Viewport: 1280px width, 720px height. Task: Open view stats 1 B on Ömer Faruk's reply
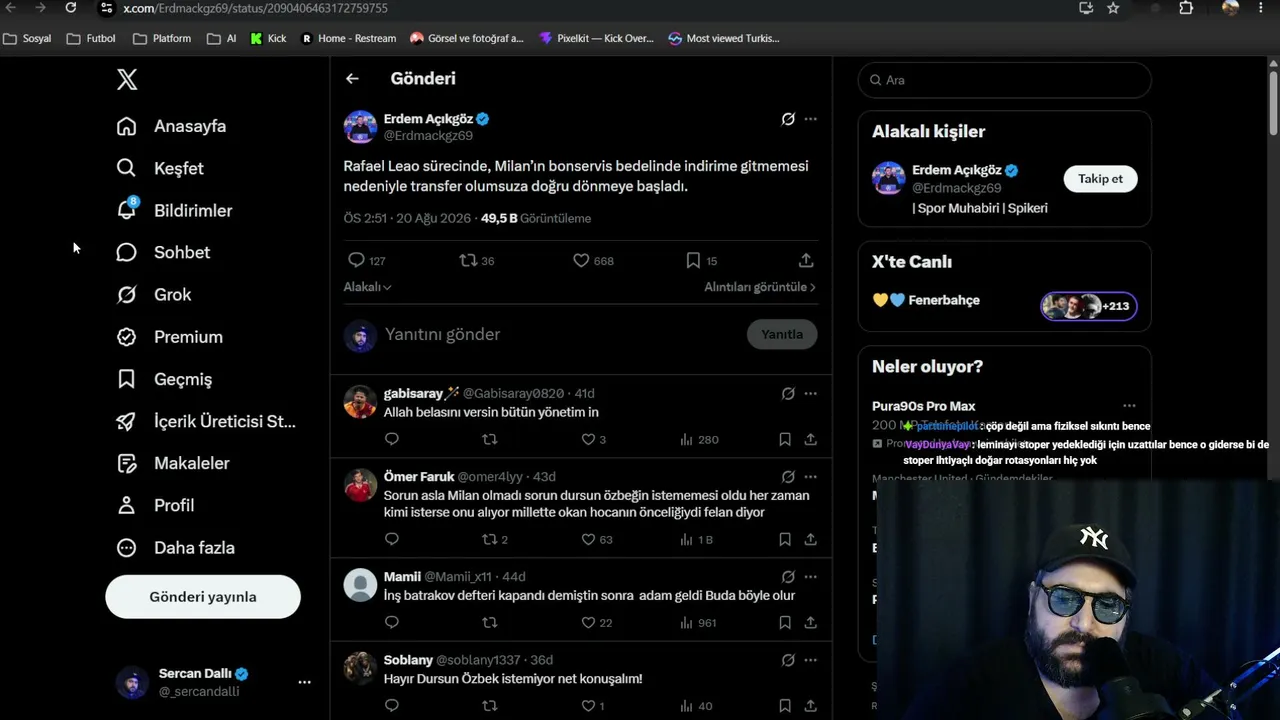pos(696,539)
